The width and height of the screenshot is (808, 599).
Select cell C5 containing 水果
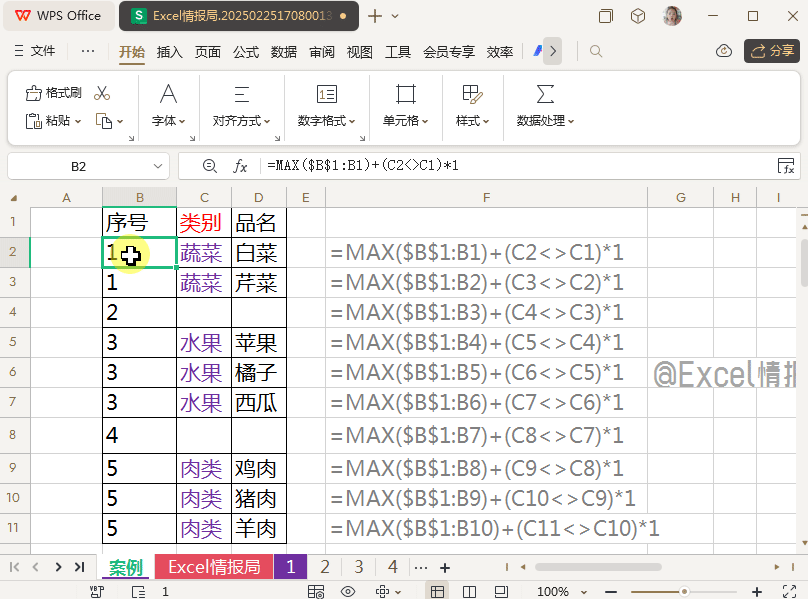tap(204, 343)
